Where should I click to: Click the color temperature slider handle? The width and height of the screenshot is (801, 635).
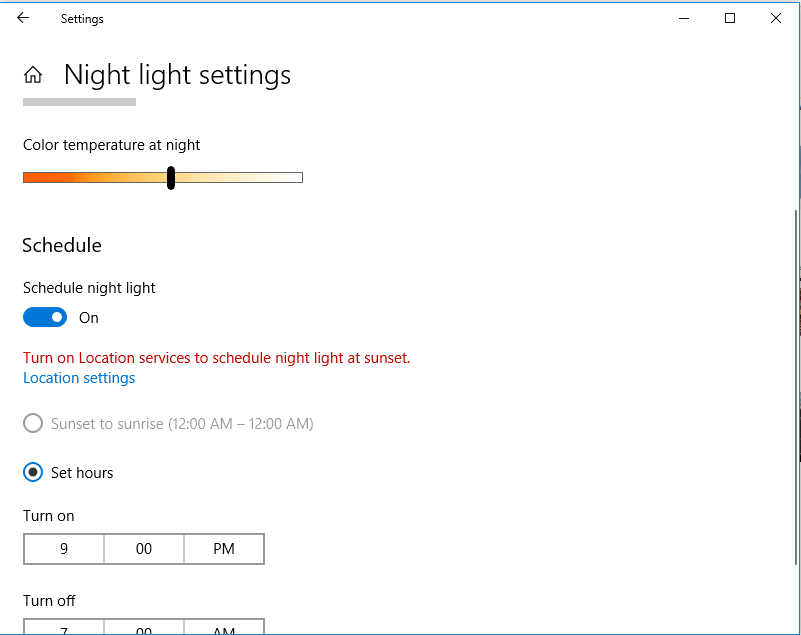pos(171,178)
